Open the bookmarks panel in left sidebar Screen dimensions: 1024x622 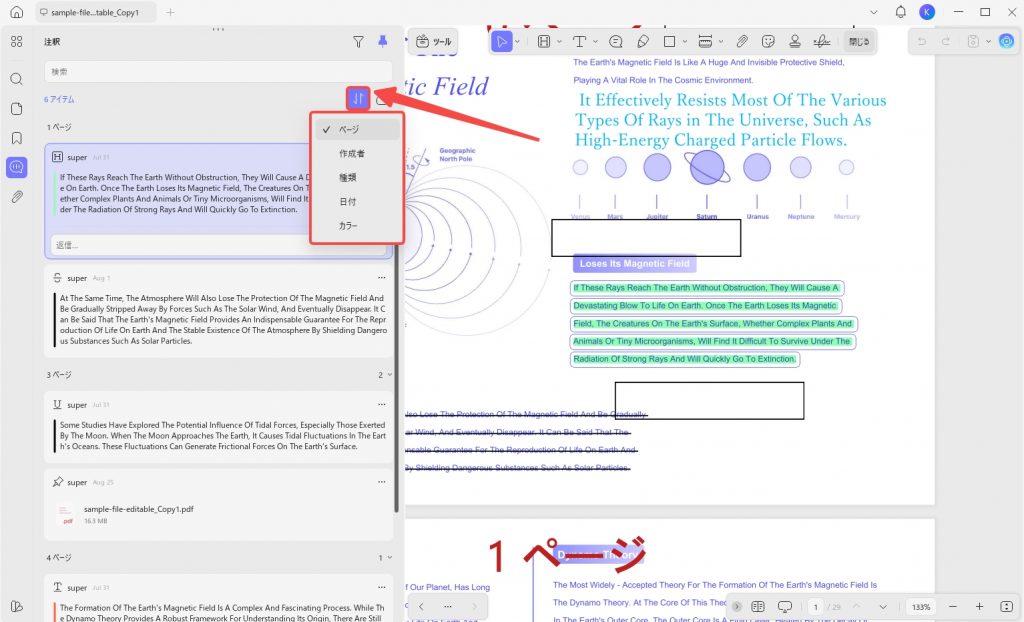pos(17,138)
